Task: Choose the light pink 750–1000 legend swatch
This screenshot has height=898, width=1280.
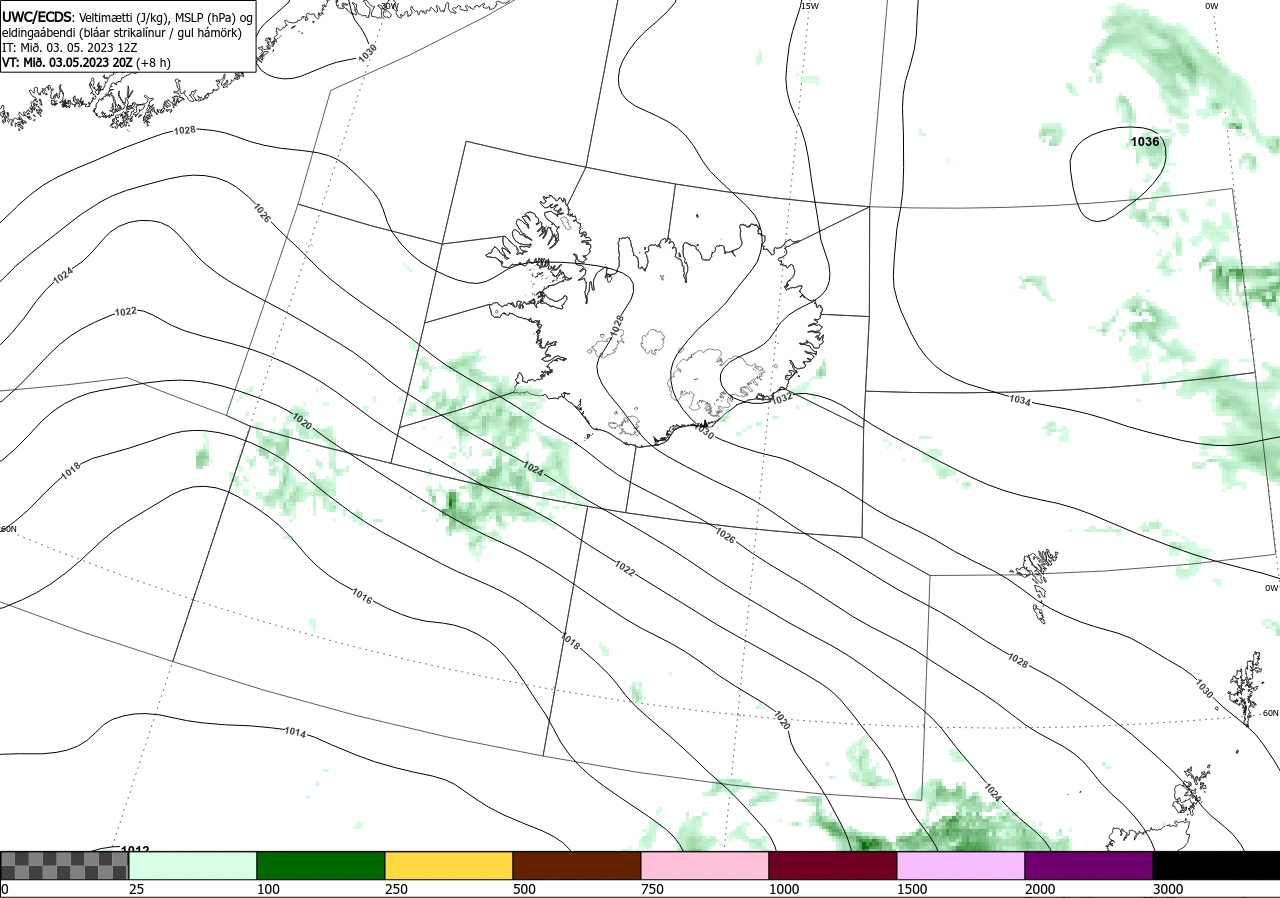Action: coord(705,865)
